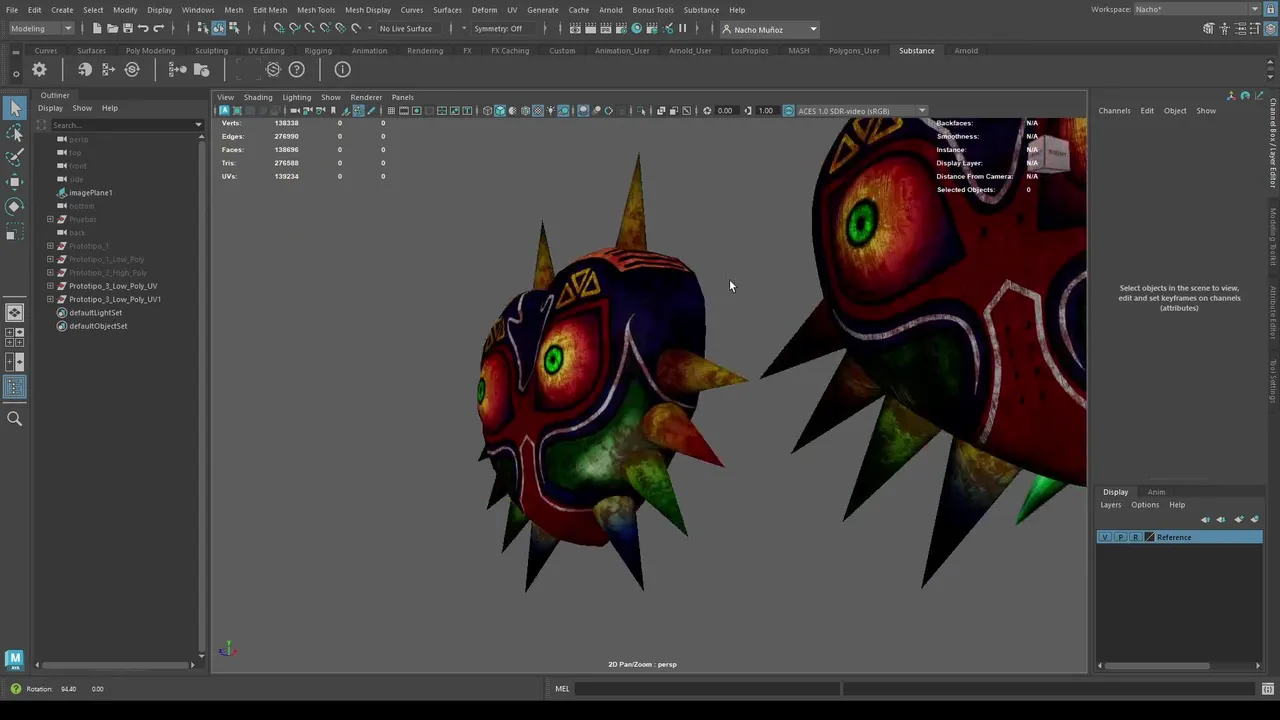This screenshot has width=1280, height=720.
Task: Select the arrow Select tool in toolbox
Action: point(15,108)
